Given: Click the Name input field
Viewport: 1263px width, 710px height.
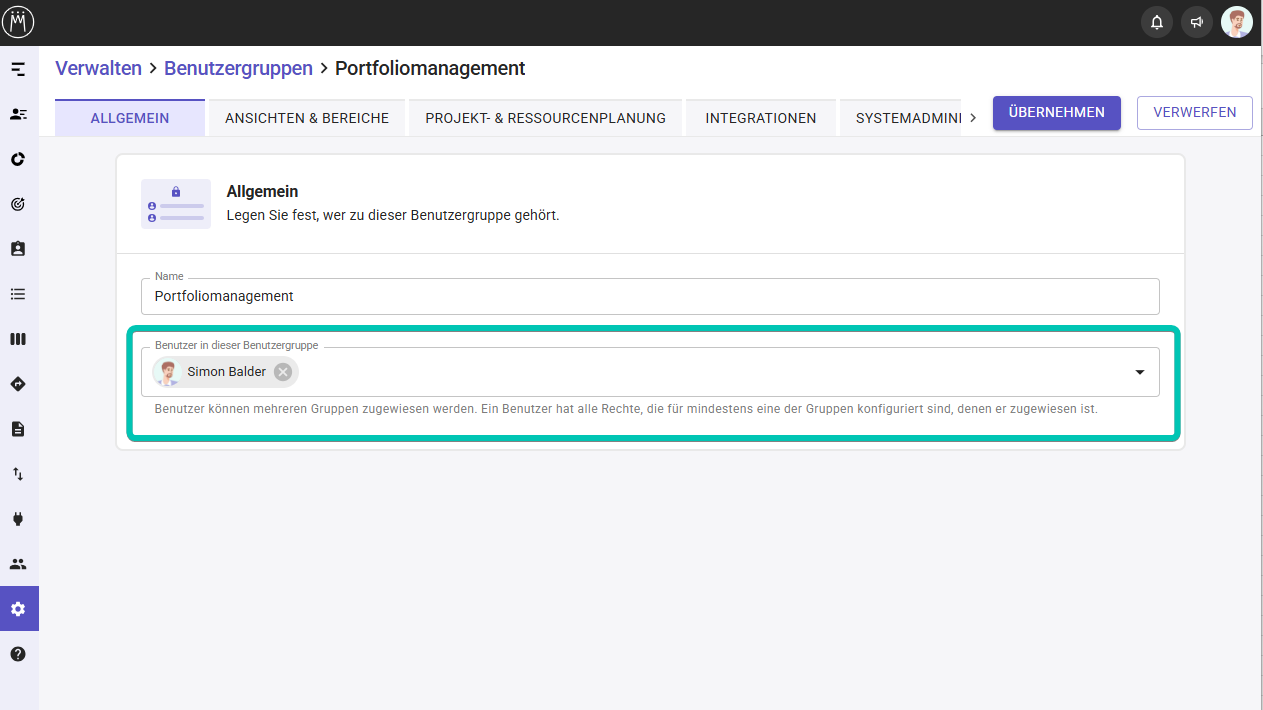Looking at the screenshot, I should pos(650,296).
